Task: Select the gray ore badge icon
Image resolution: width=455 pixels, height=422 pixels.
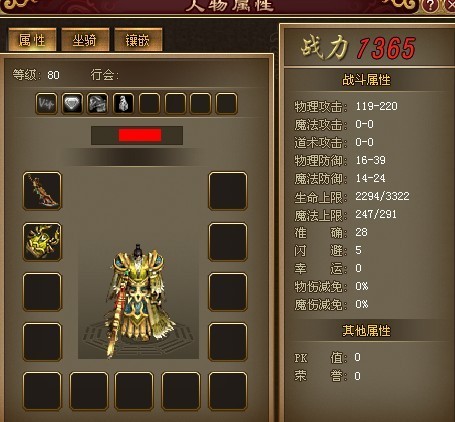Action: point(97,104)
